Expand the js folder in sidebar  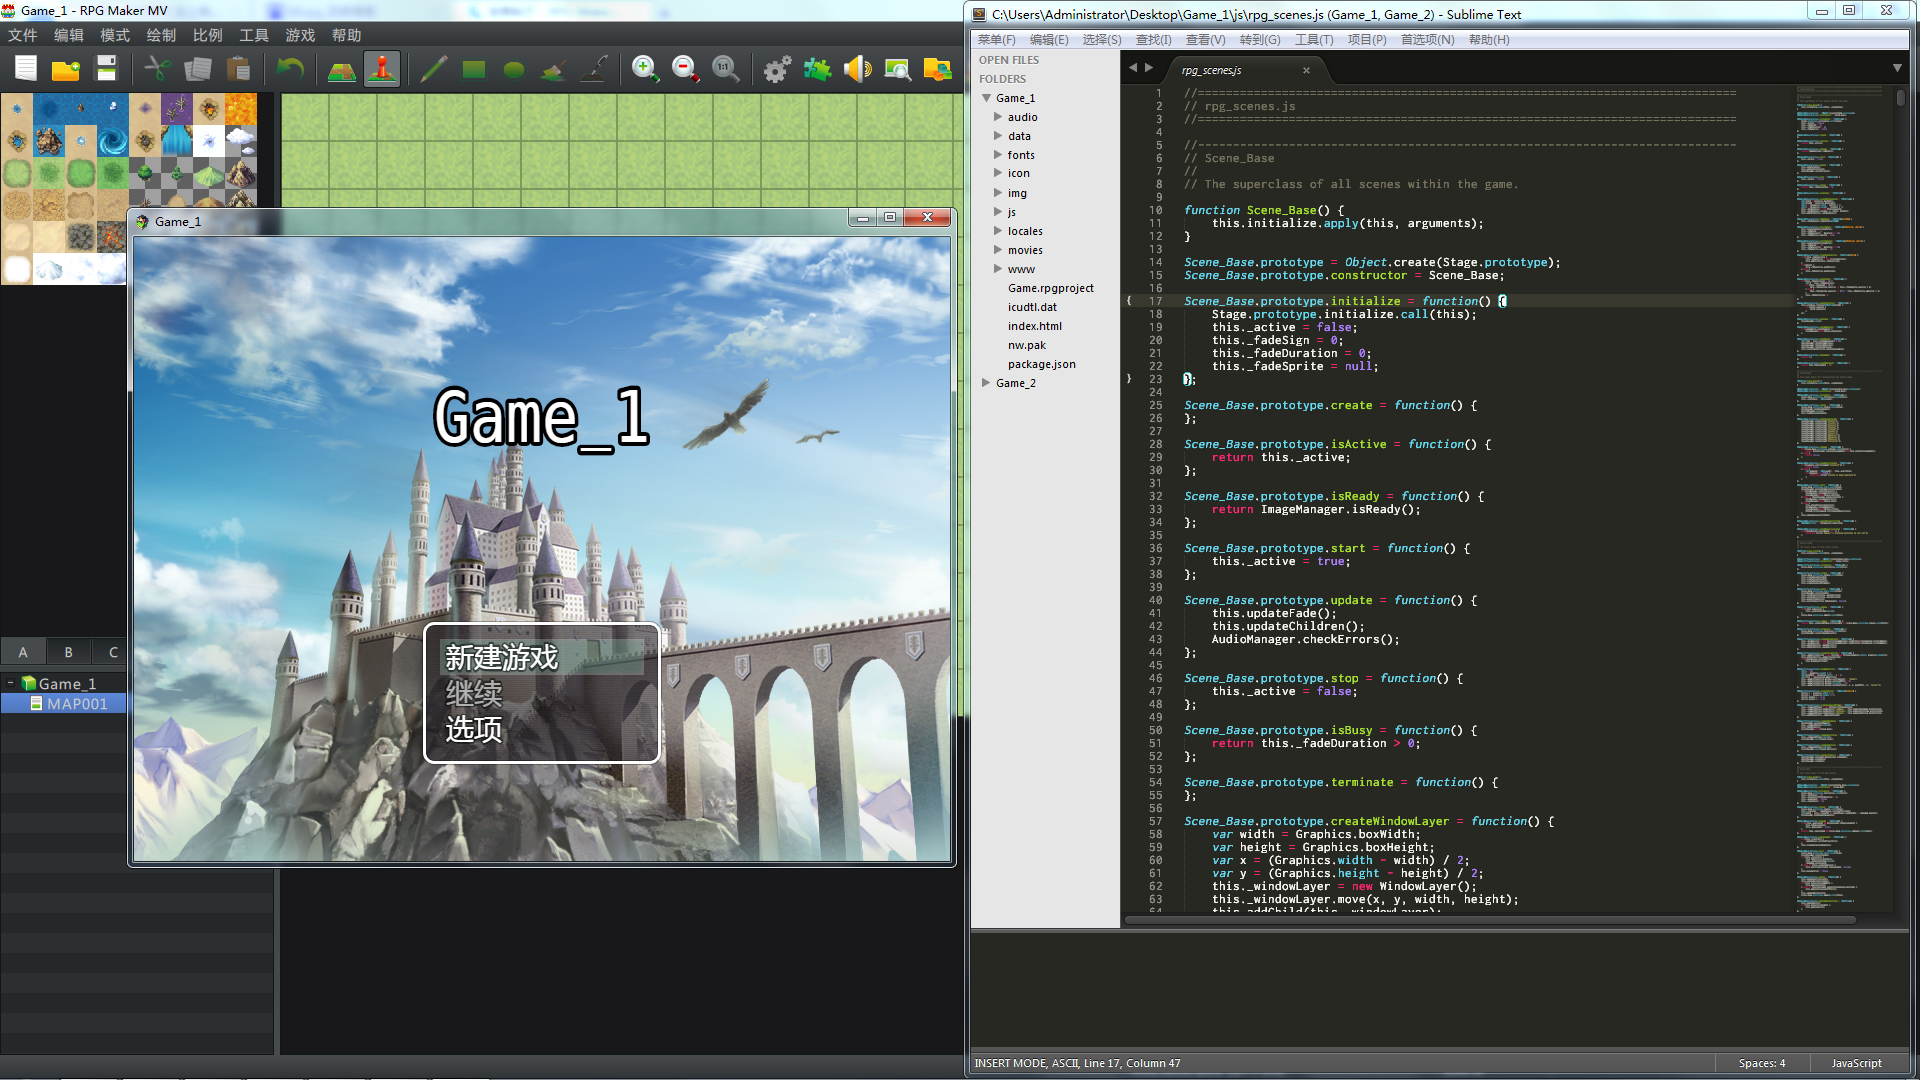[998, 212]
